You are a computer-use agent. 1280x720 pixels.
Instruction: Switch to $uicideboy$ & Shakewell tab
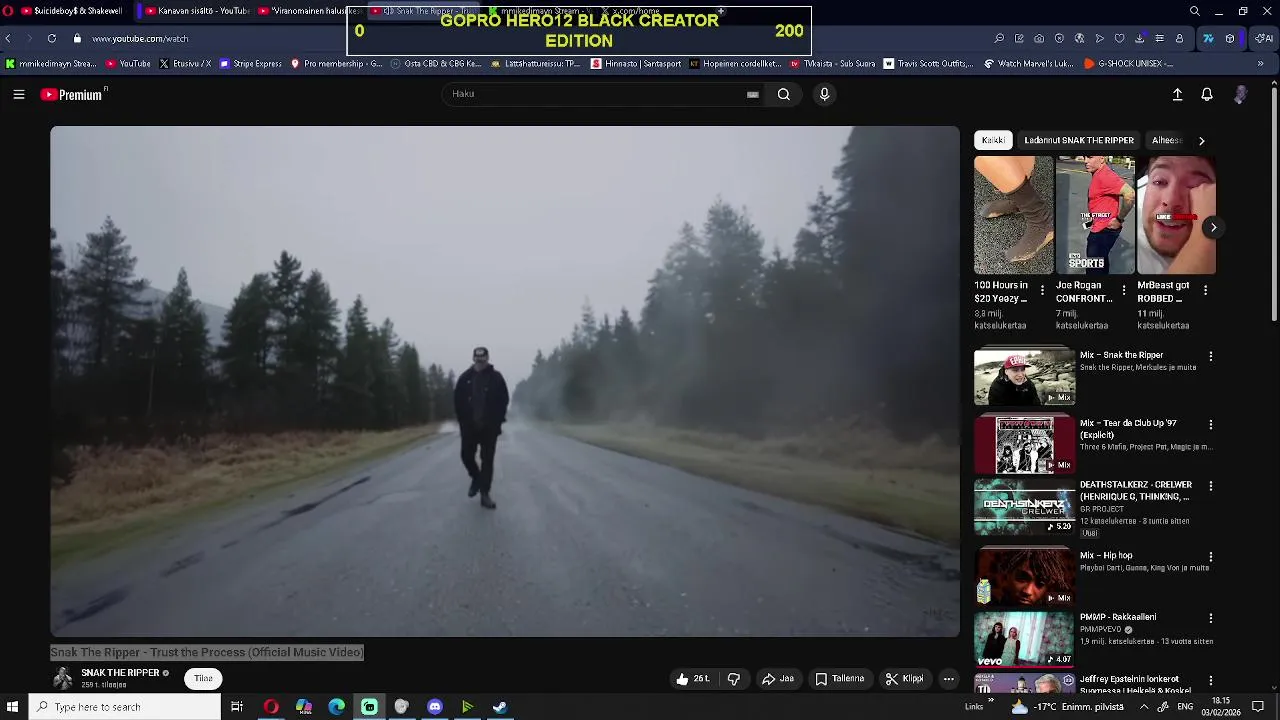(70, 11)
